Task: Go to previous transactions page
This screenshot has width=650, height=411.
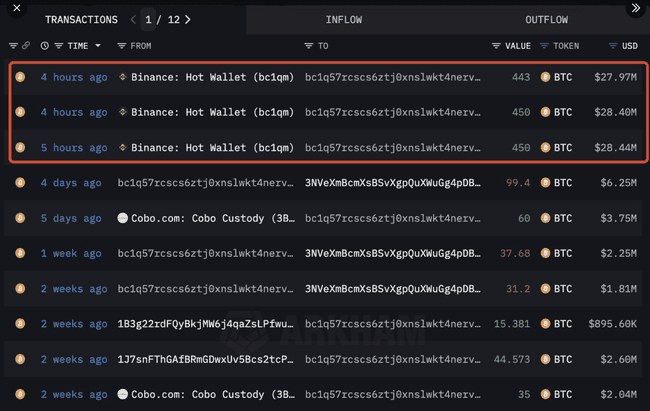Action: click(x=134, y=19)
